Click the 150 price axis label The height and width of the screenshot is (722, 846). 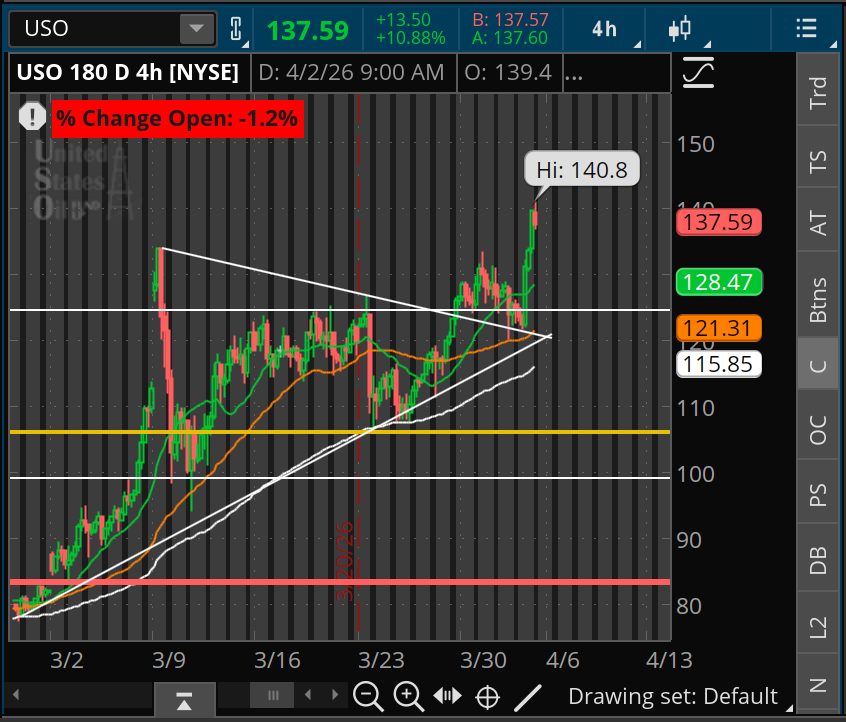[x=696, y=145]
